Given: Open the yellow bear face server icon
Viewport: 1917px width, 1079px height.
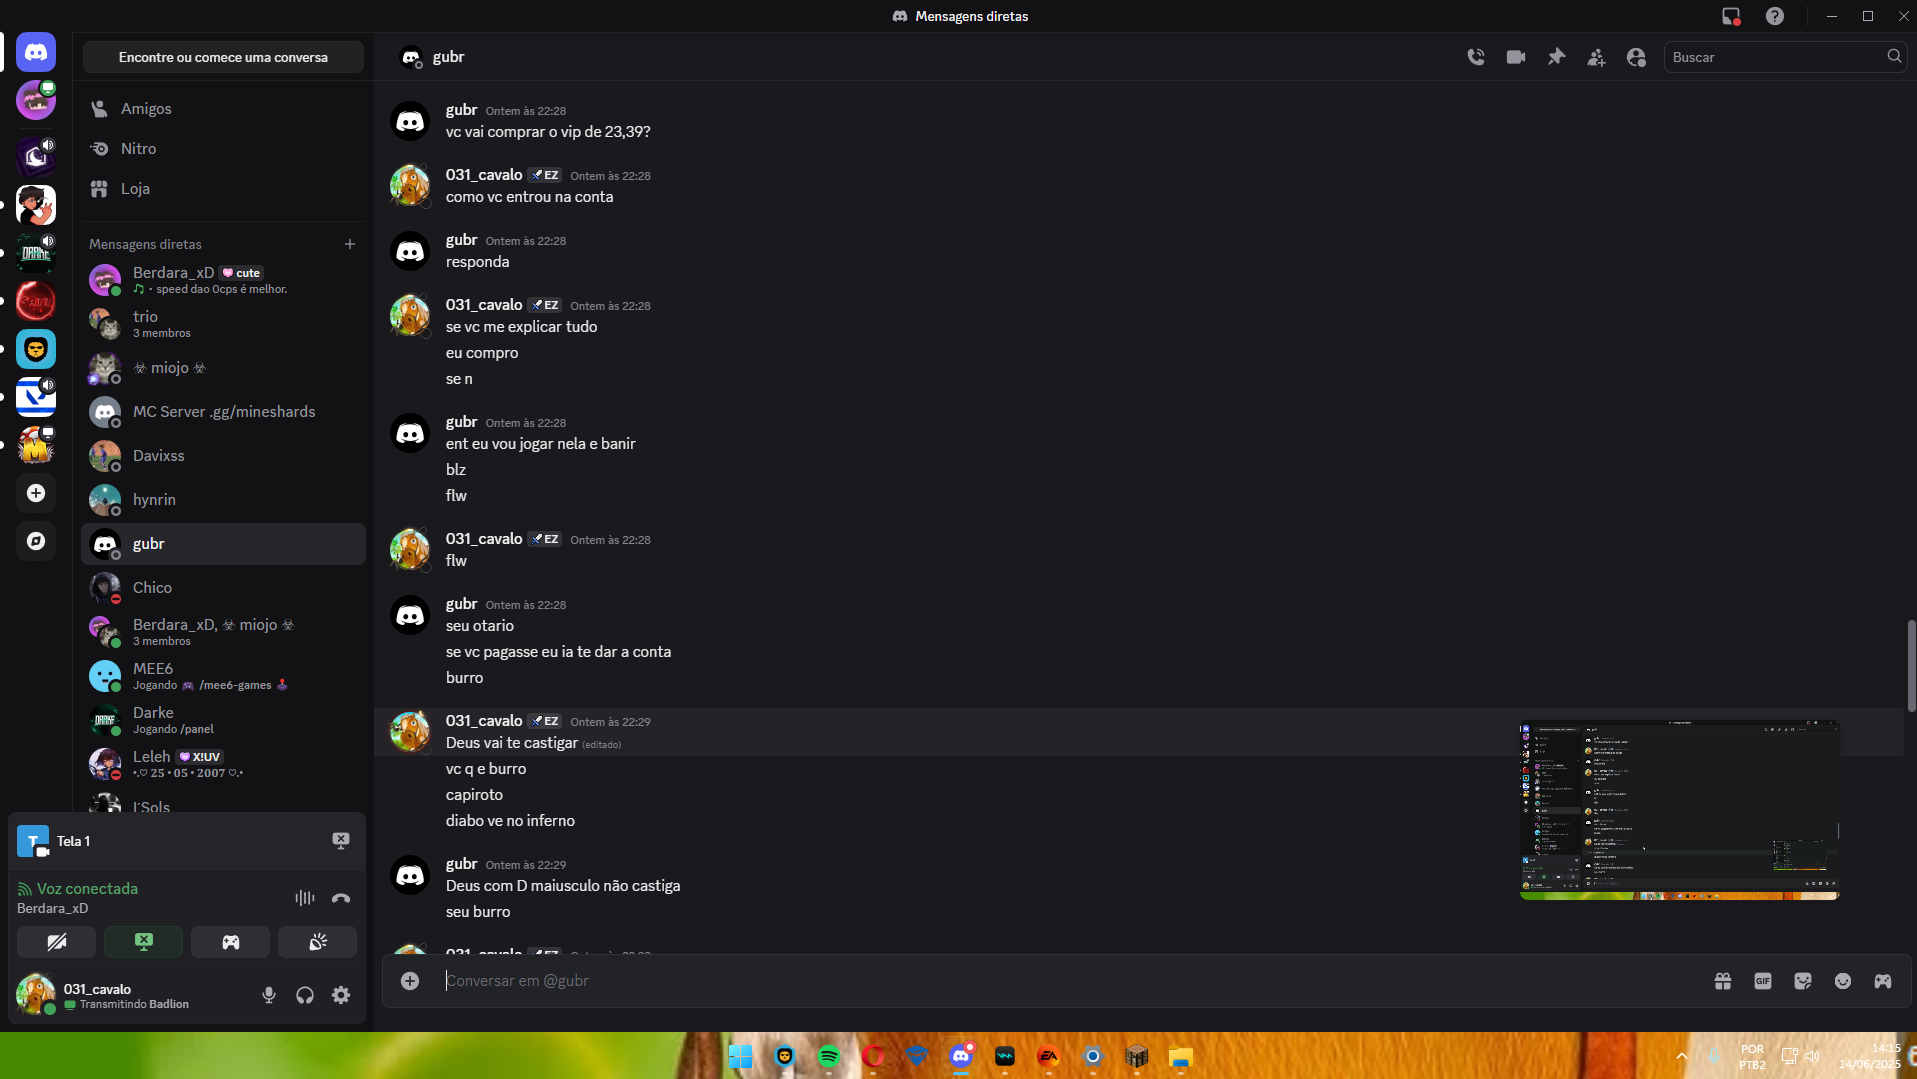Looking at the screenshot, I should pos(36,349).
